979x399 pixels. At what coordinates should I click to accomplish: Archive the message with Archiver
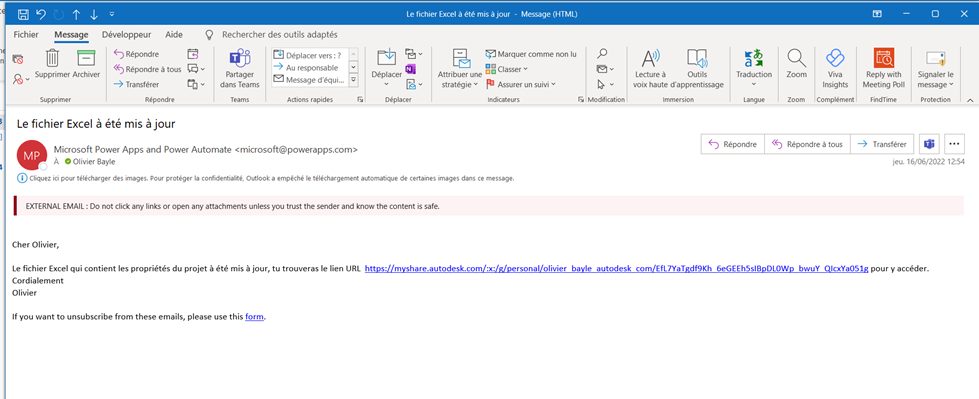tap(86, 65)
